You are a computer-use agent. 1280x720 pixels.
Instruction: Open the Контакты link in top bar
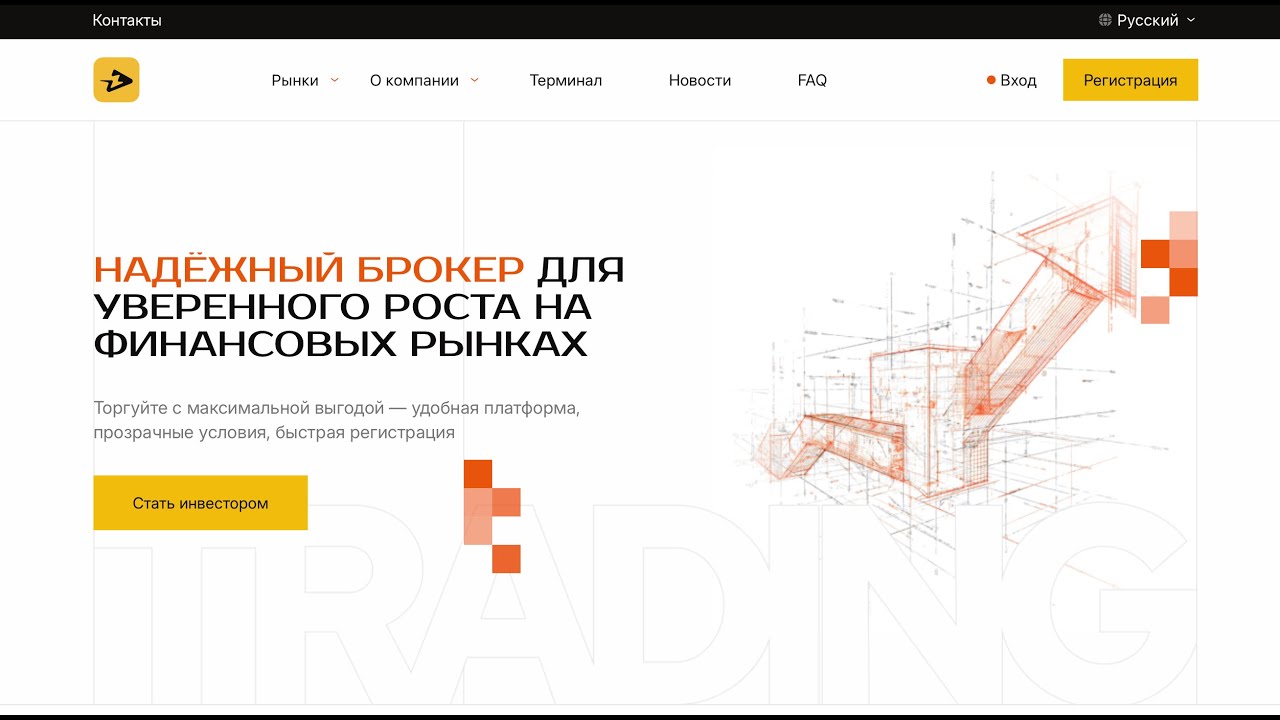[127, 20]
